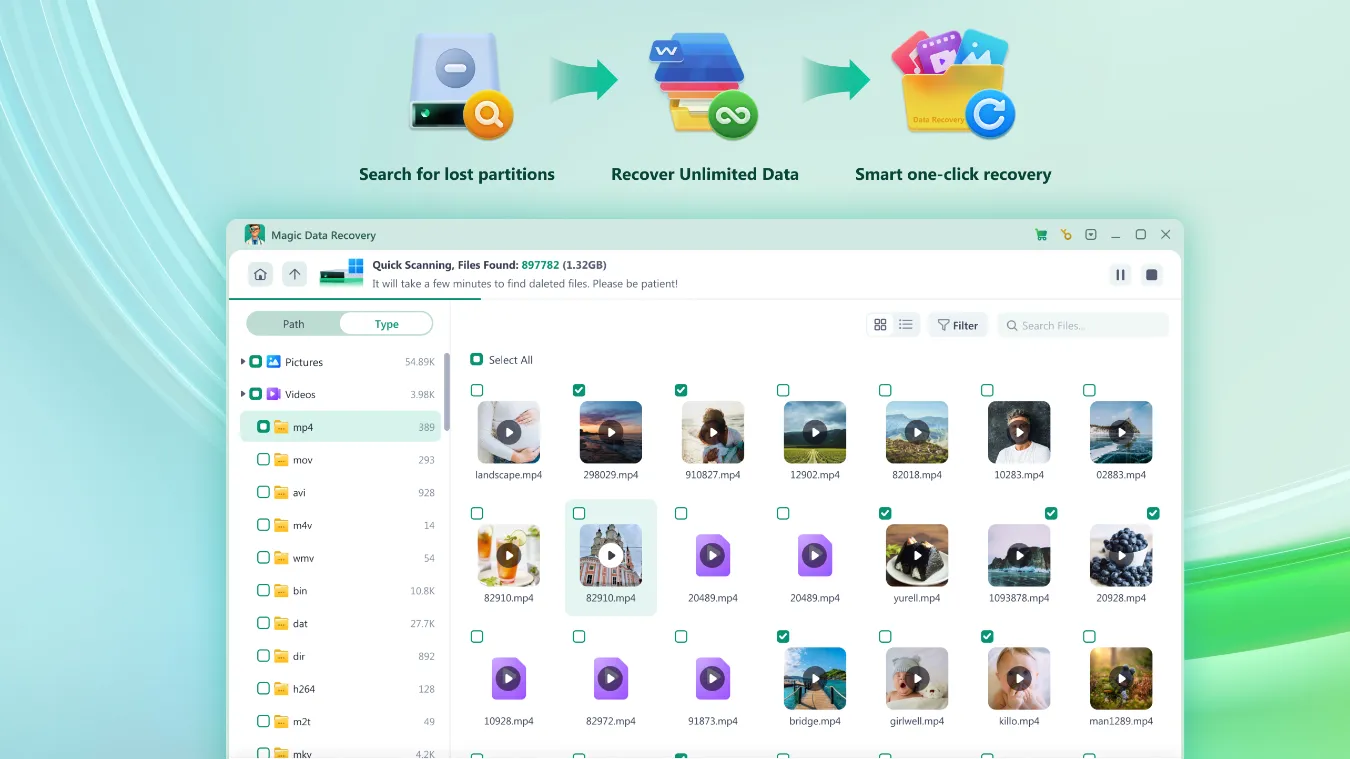The image size is (1350, 760).
Task: Pause the scanning process
Action: coord(1120,275)
